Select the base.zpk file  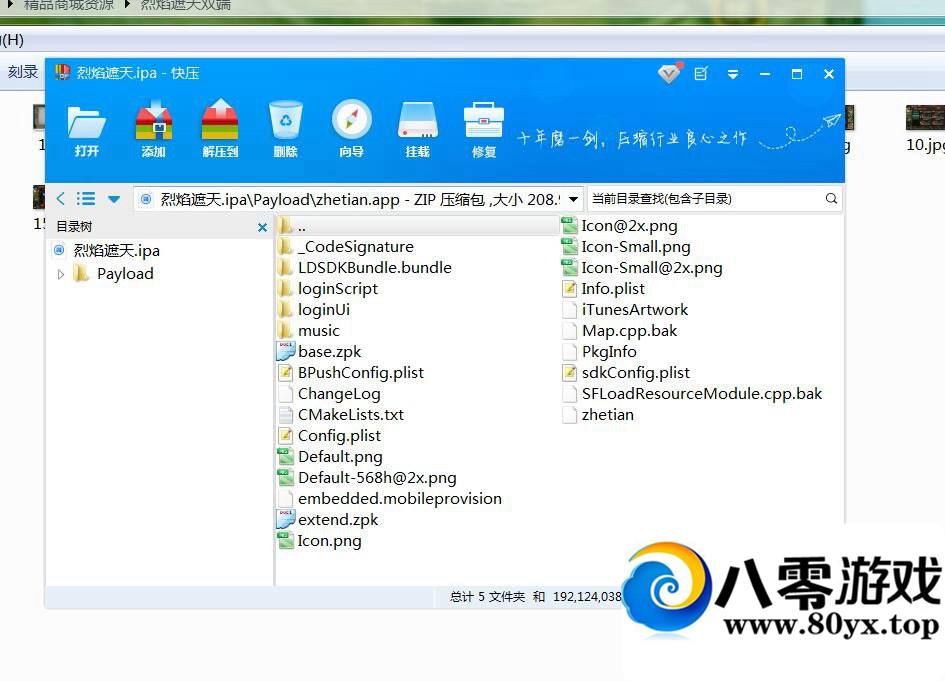pos(329,351)
